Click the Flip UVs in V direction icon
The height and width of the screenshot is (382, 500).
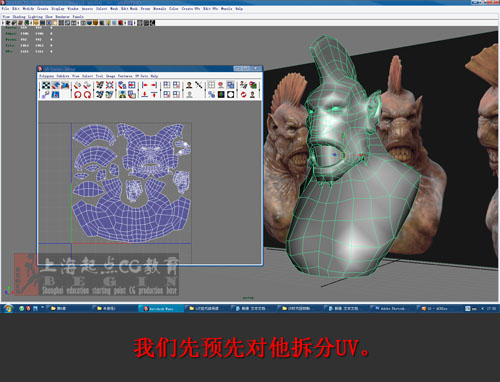coord(87,85)
